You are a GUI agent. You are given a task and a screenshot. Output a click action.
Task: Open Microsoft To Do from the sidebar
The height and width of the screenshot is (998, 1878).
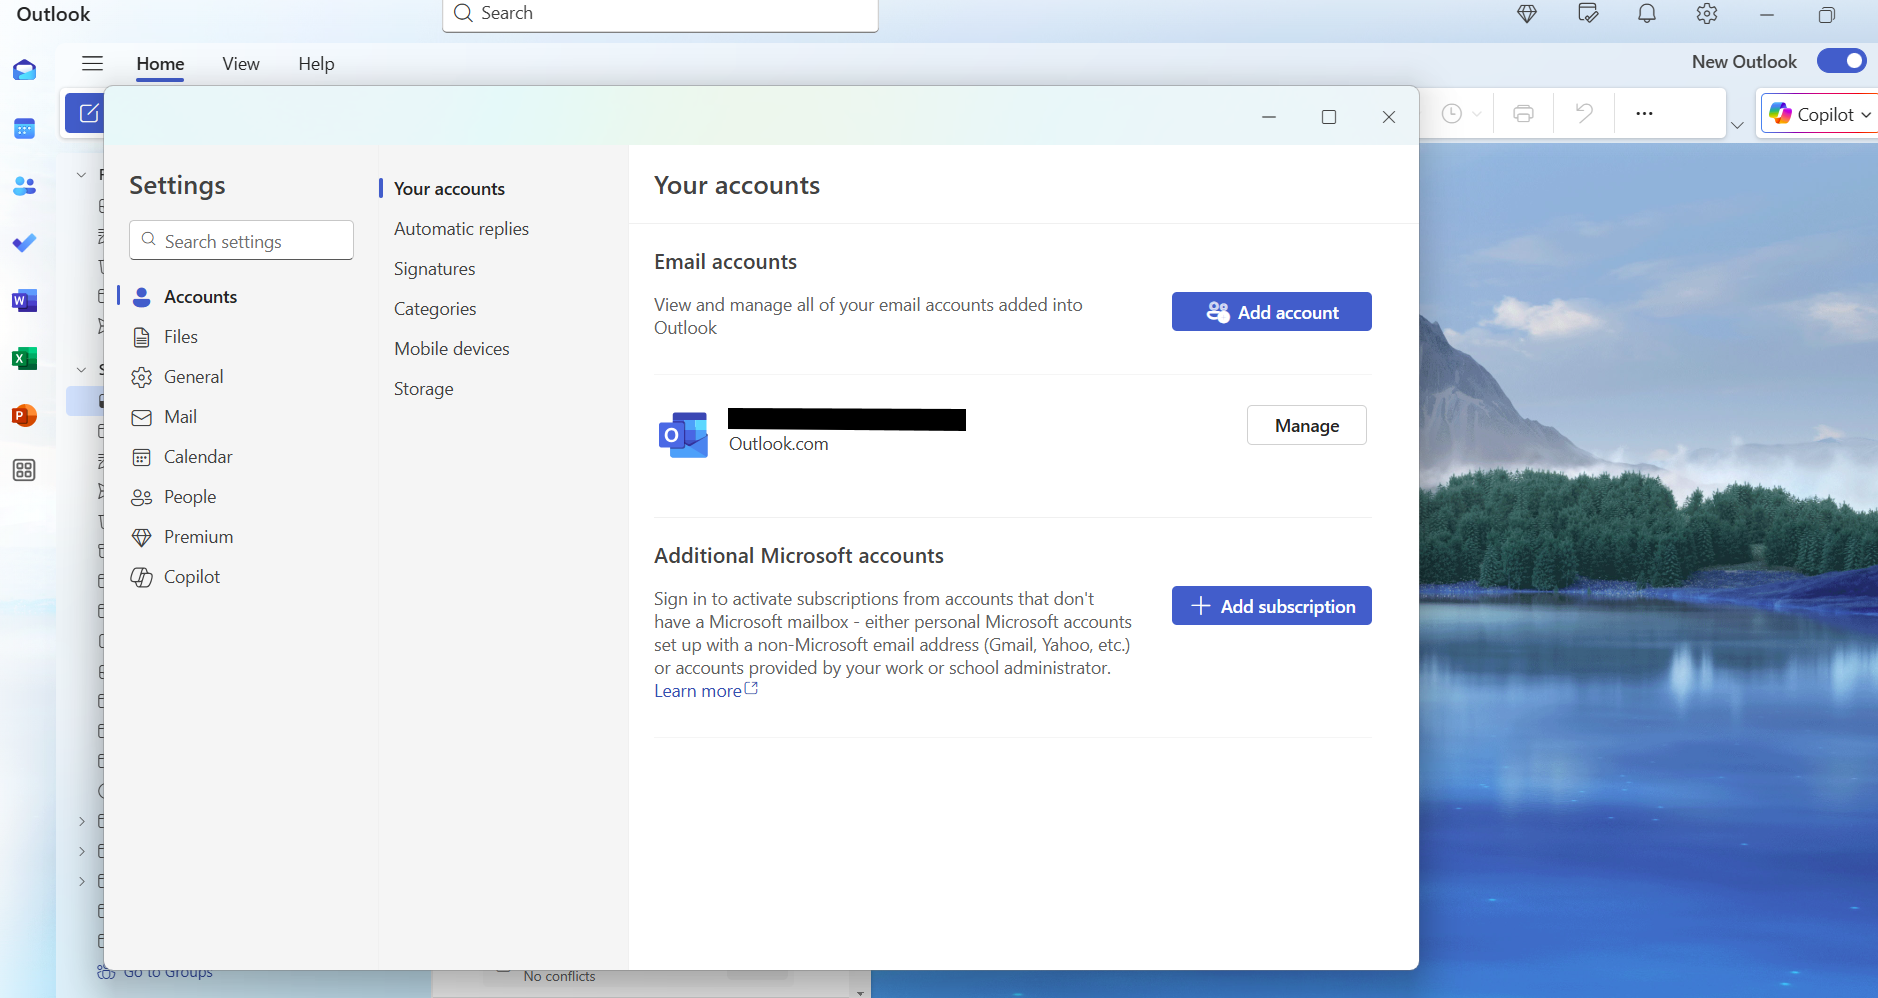tap(24, 243)
